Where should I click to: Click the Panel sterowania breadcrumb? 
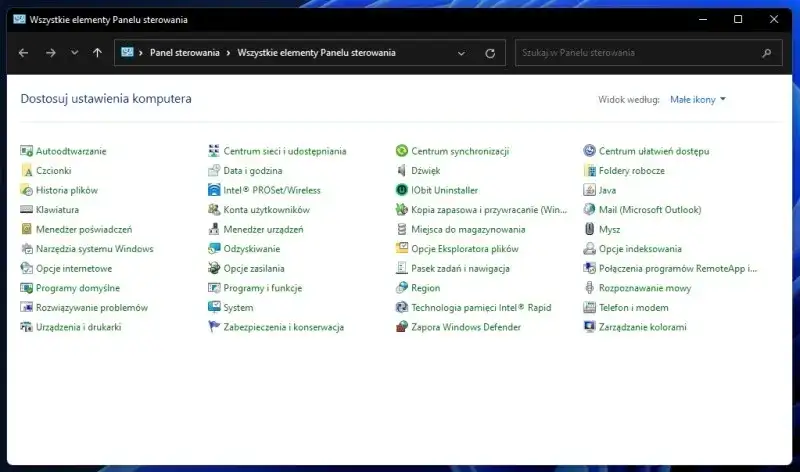(185, 53)
